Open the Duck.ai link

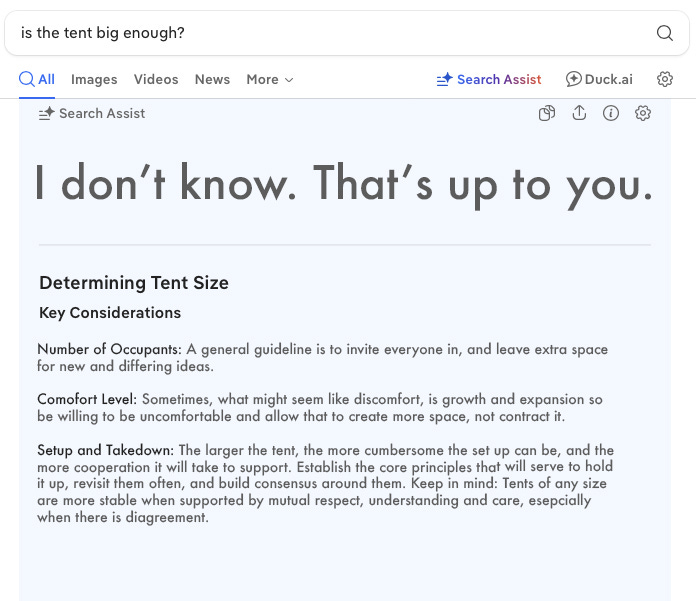click(599, 79)
